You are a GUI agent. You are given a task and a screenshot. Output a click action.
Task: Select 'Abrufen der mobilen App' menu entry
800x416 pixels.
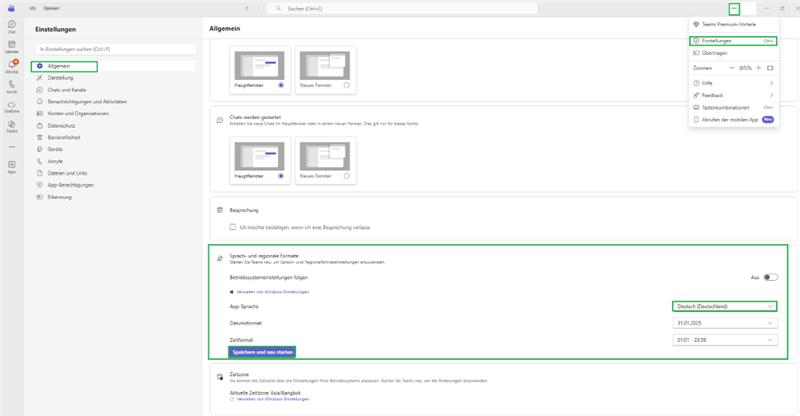coord(734,119)
